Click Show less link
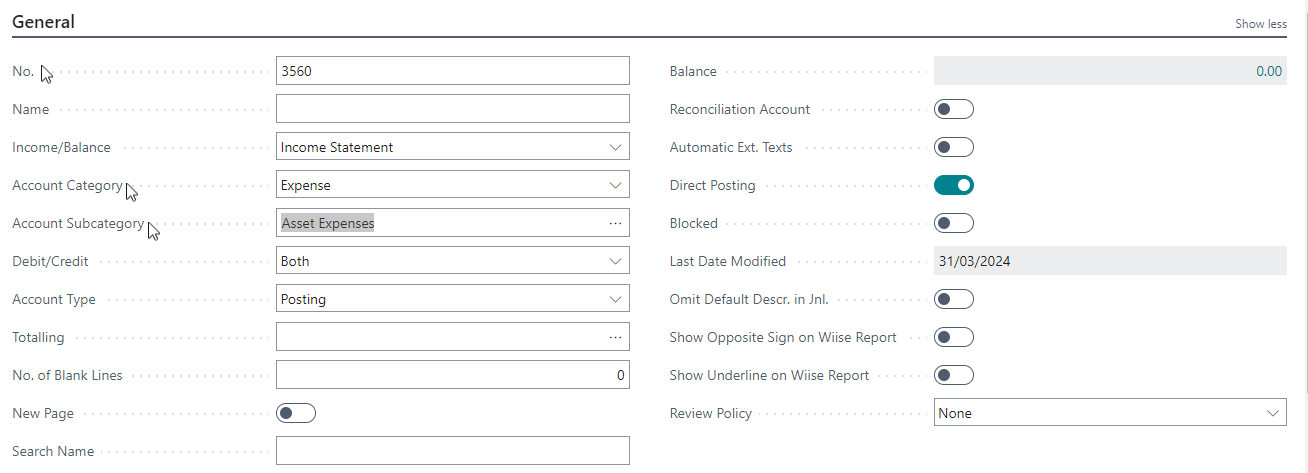The width and height of the screenshot is (1308, 473). tap(1260, 24)
